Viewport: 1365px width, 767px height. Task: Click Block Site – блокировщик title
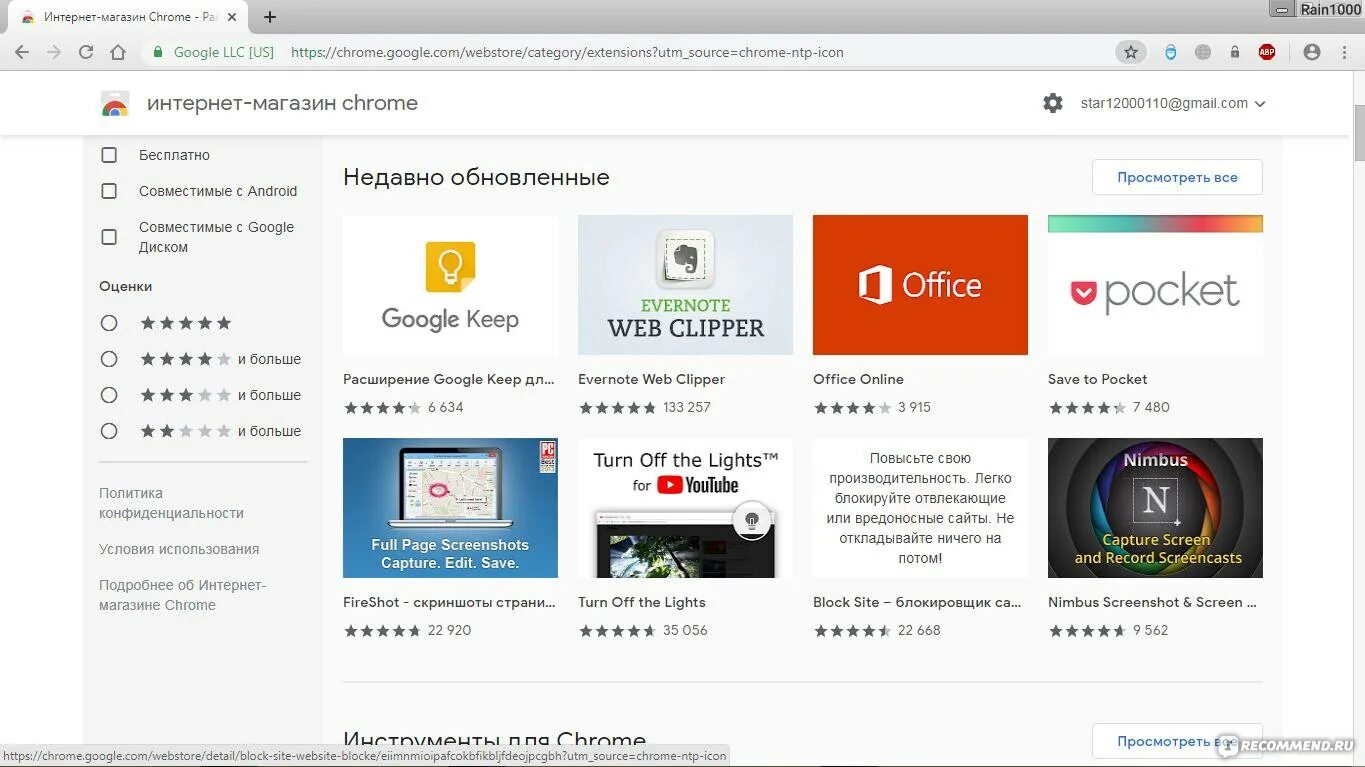(917, 602)
